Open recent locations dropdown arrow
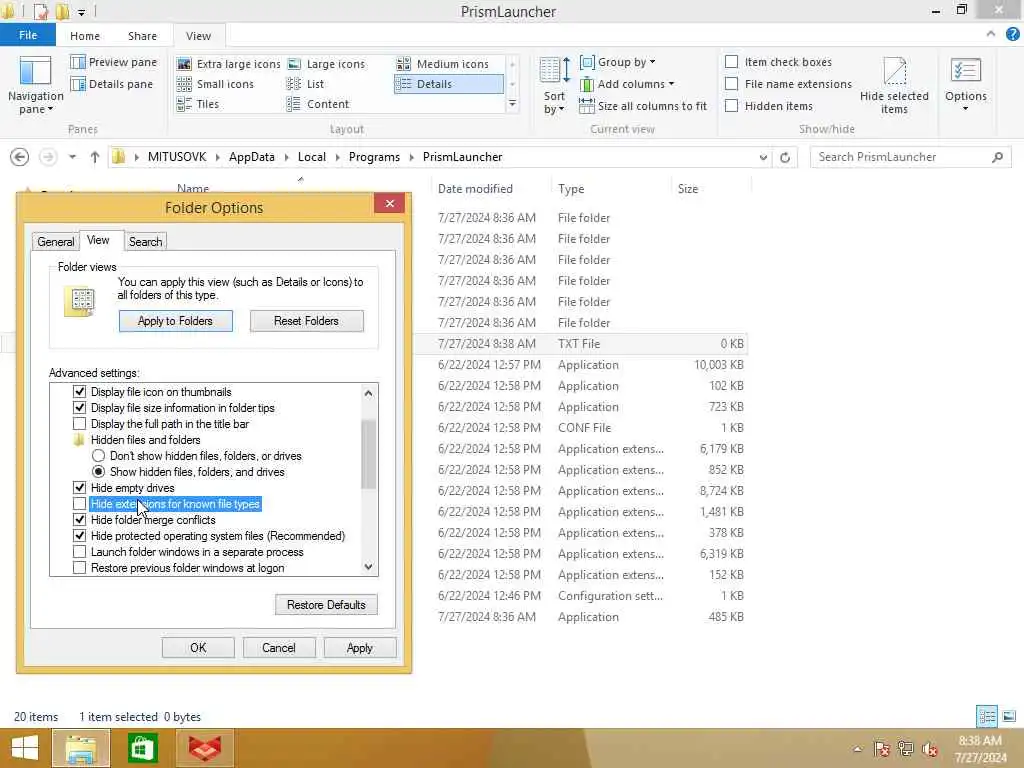This screenshot has height=768, width=1024. coord(72,157)
